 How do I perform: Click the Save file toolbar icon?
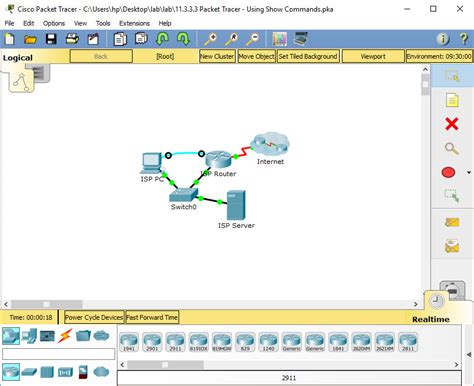coord(51,39)
